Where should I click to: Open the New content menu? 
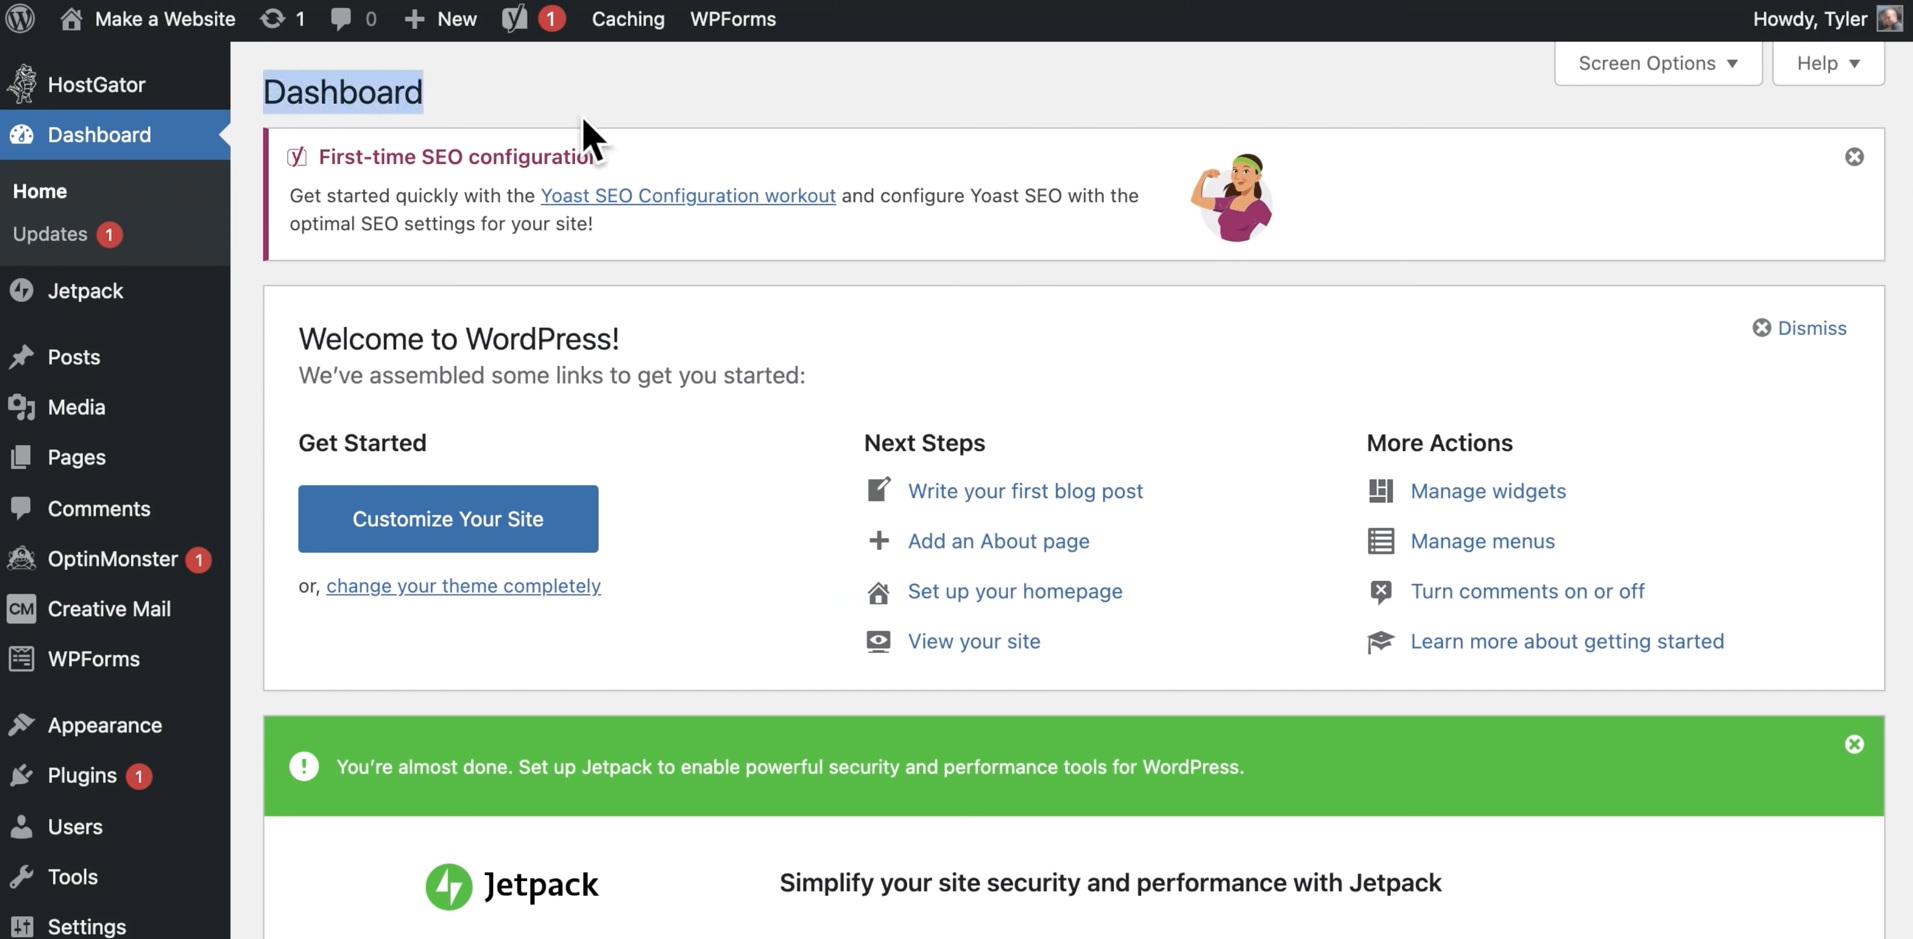pos(440,19)
